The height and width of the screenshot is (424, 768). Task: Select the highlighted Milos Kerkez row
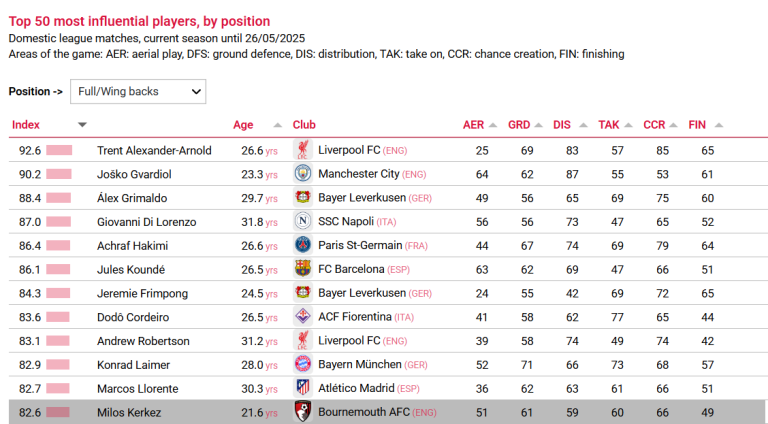point(387,412)
